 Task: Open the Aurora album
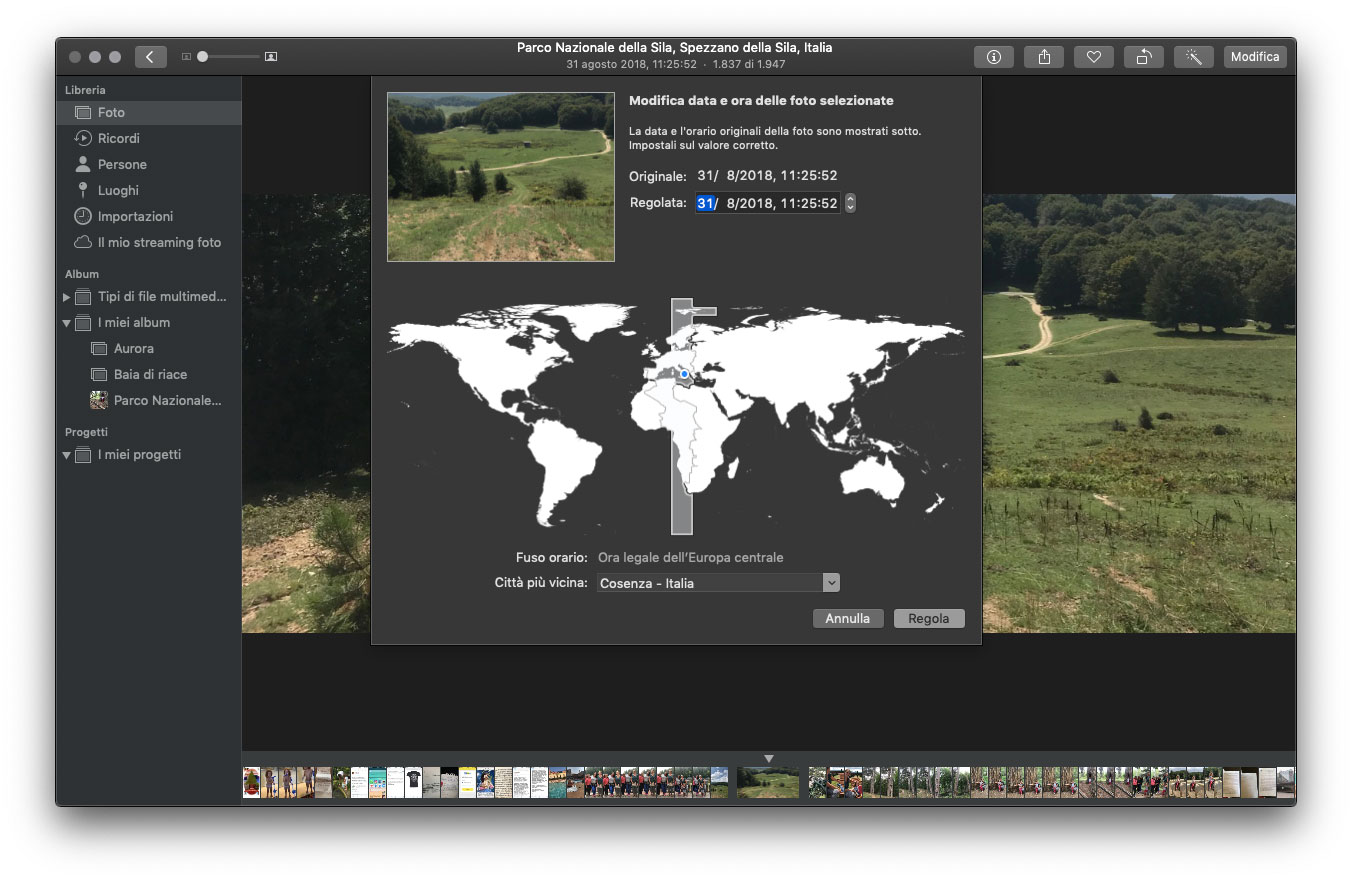(133, 349)
